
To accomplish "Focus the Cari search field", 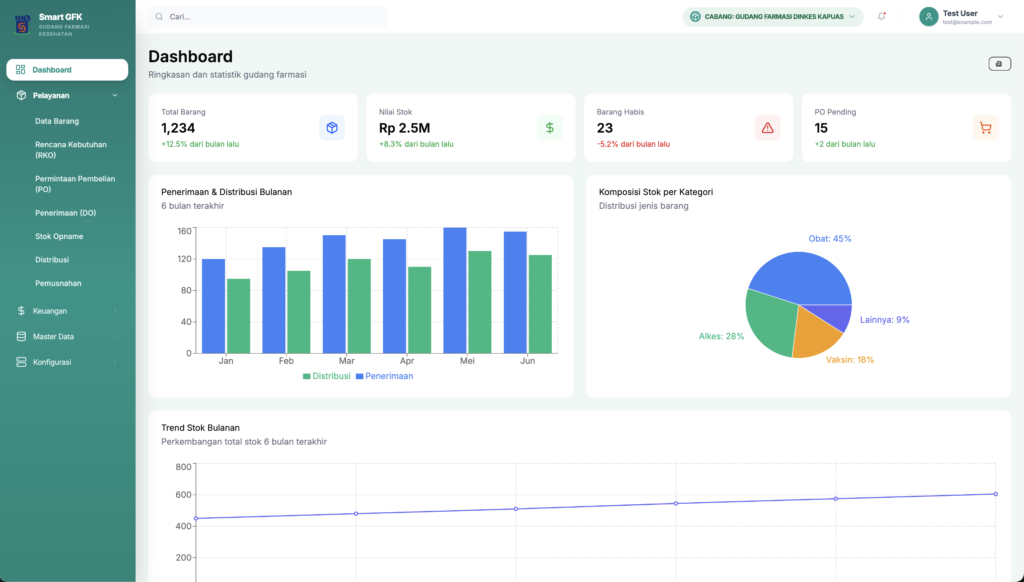I will (270, 17).
